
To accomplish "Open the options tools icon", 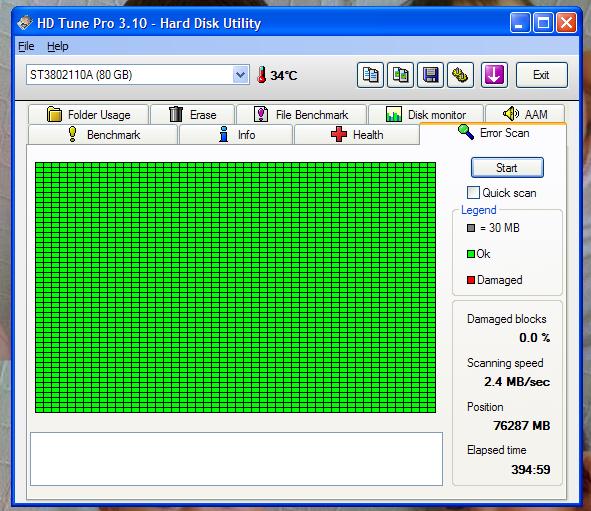I will pyautogui.click(x=460, y=75).
